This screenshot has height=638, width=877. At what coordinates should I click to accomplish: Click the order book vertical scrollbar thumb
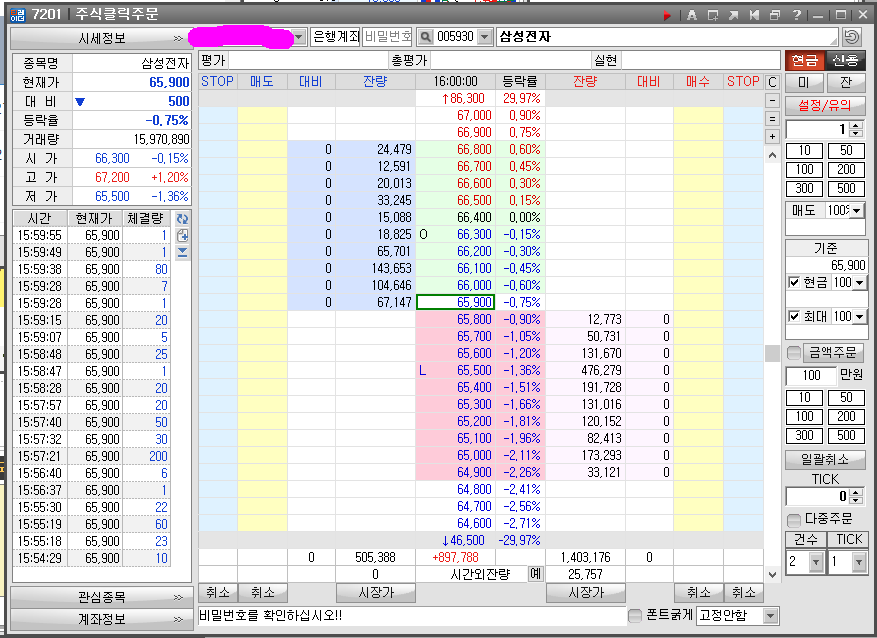772,353
